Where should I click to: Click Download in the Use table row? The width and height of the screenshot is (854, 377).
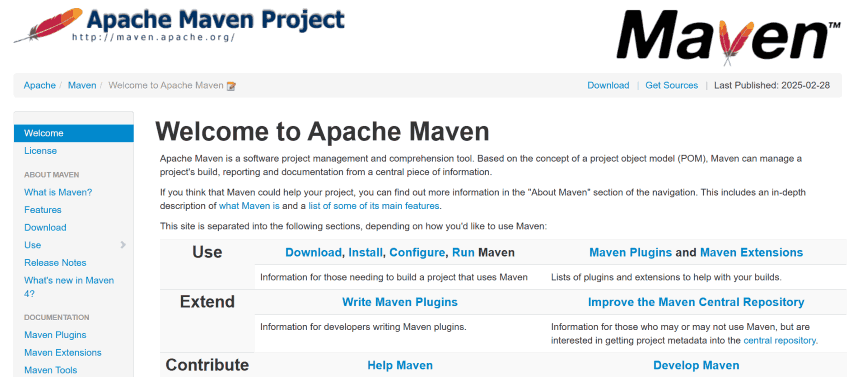tap(314, 253)
